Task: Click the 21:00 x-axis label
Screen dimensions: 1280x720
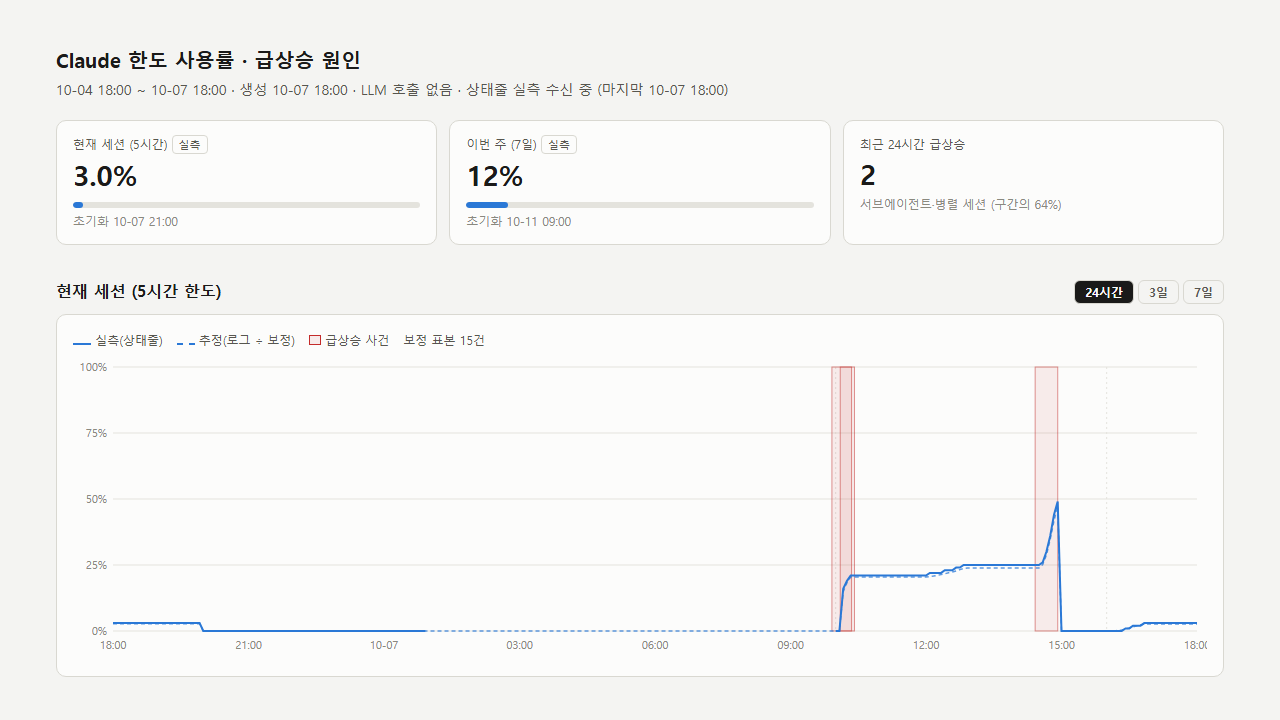Action: [248, 646]
